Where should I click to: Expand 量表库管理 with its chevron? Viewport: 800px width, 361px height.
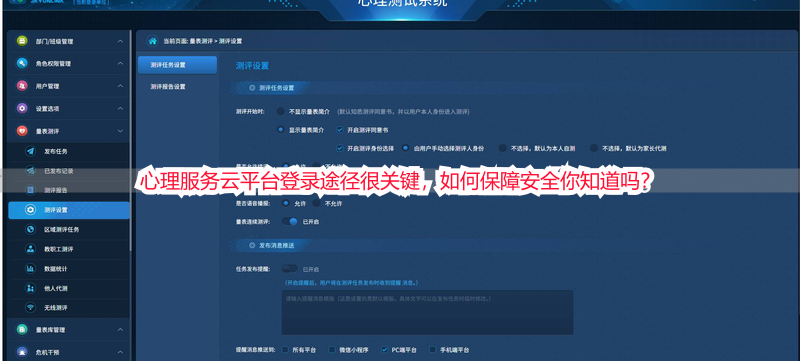pyautogui.click(x=120, y=330)
